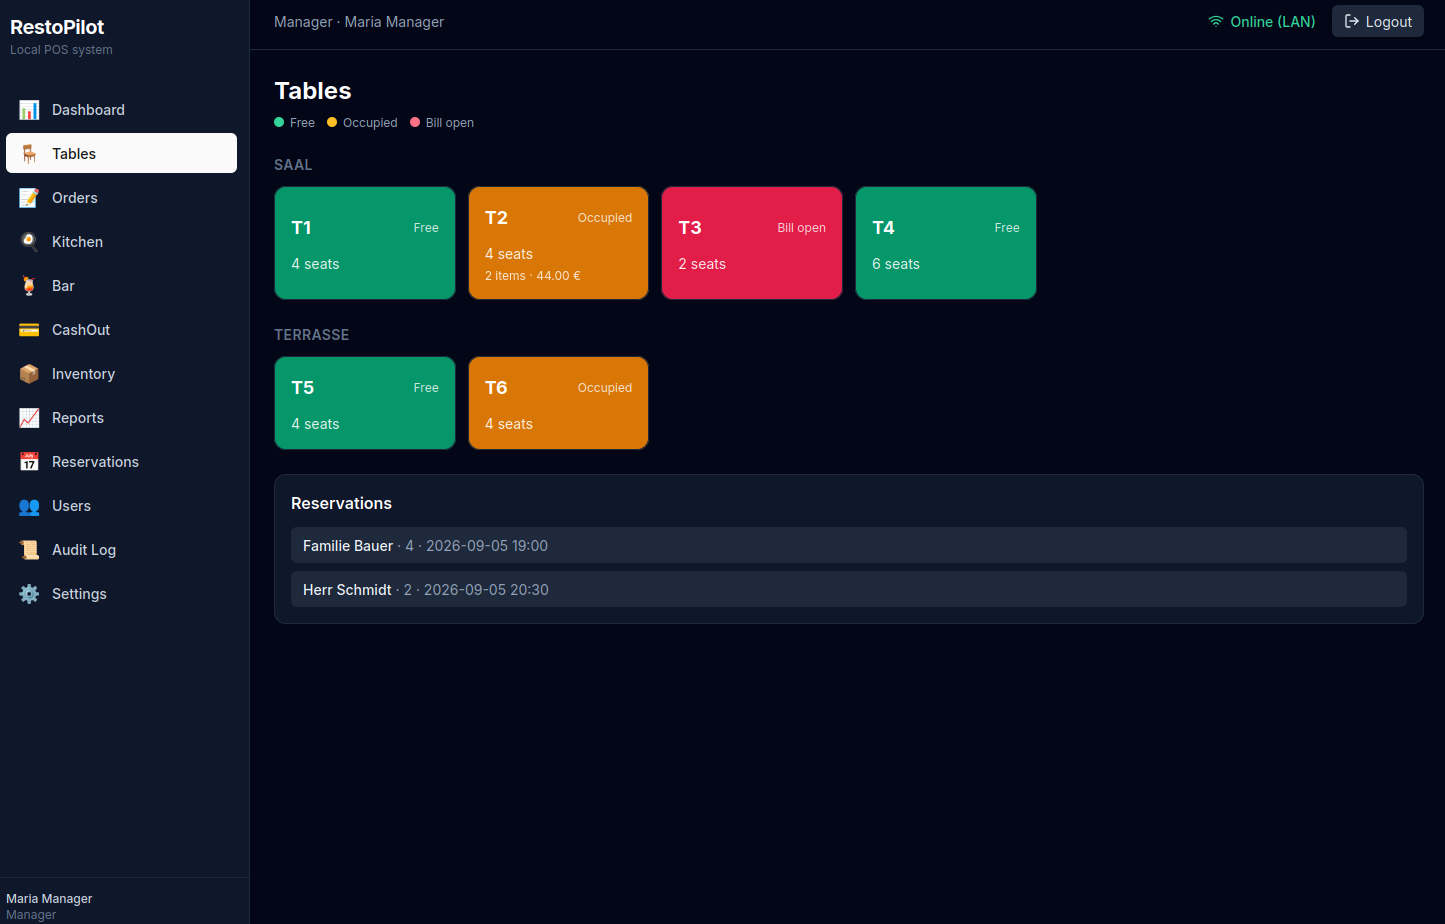Screen dimensions: 1445x924
Task: Click 'Manager · Maria Manager' header text
Action: [359, 21]
